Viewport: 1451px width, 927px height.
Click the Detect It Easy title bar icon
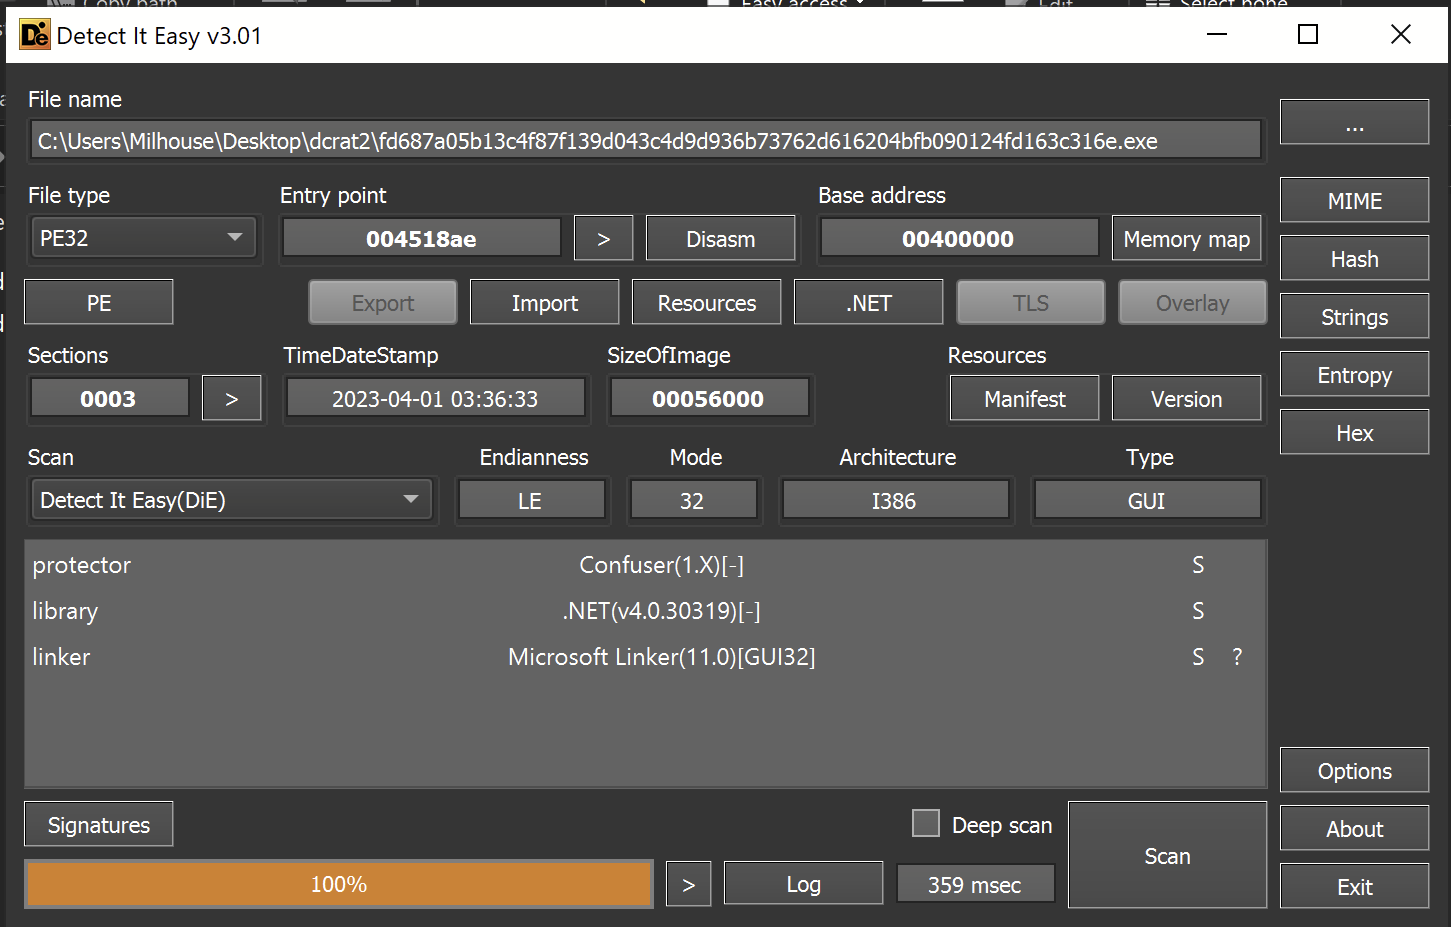[34, 35]
